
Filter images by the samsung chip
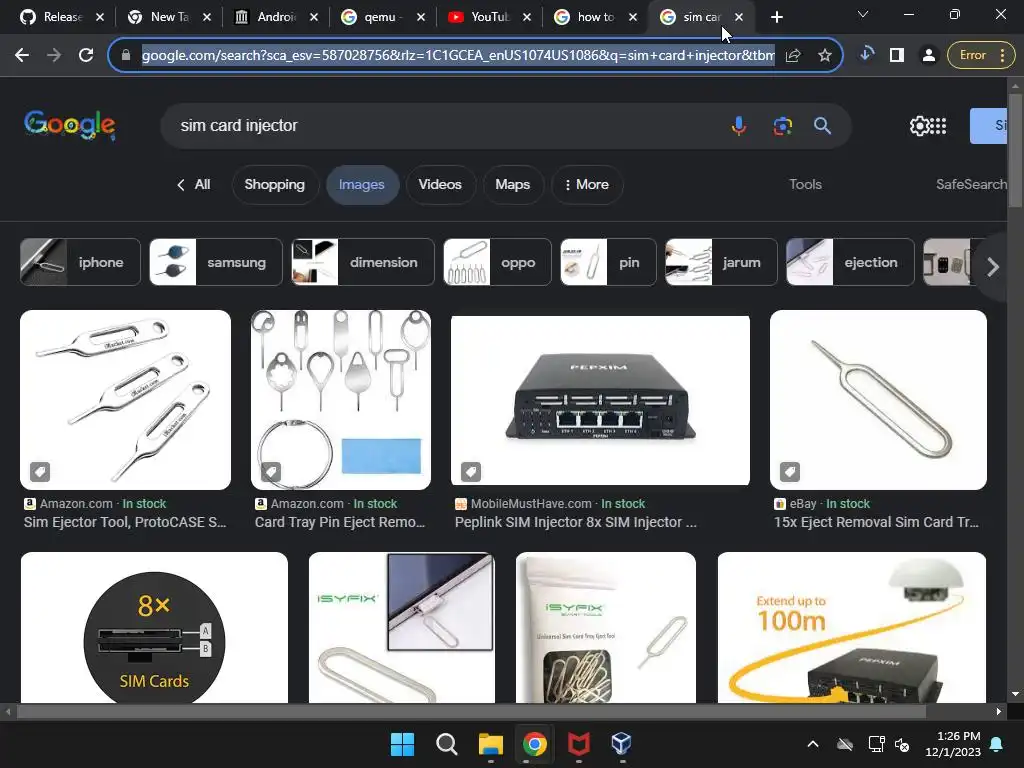(x=216, y=263)
